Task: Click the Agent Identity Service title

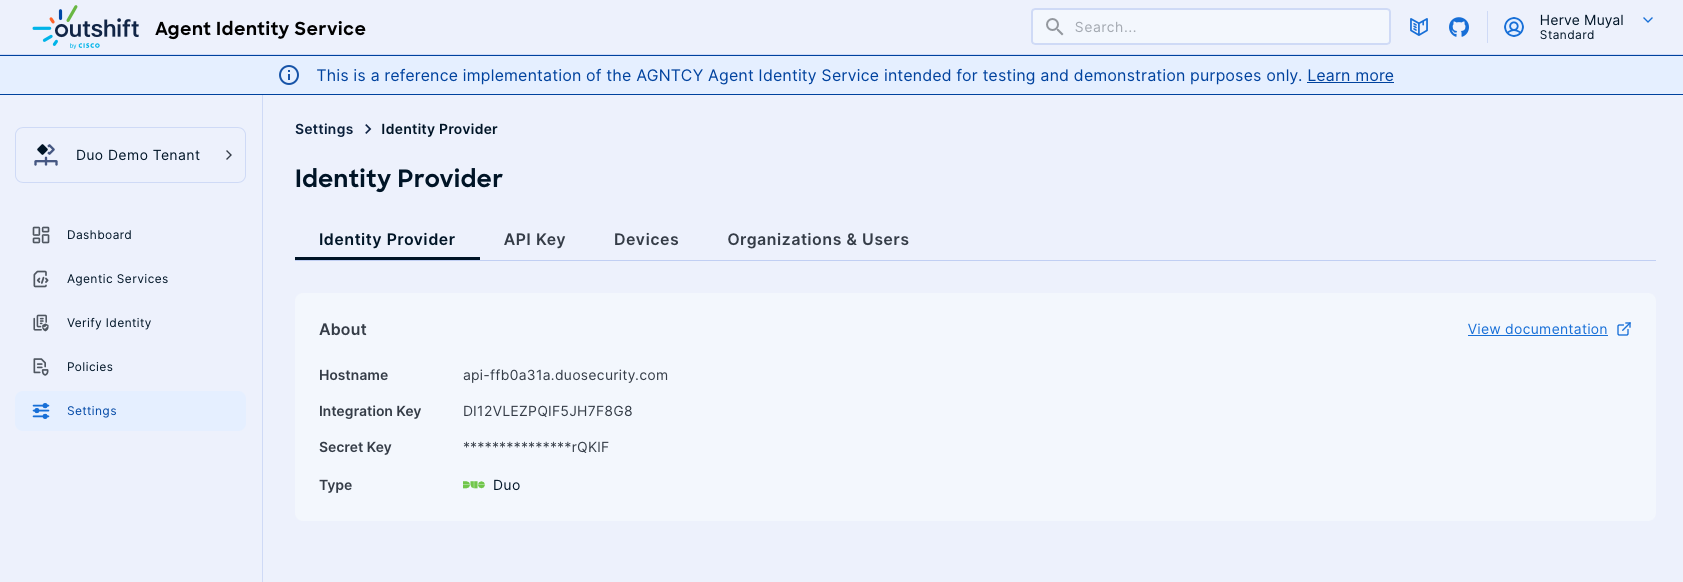Action: point(260,28)
